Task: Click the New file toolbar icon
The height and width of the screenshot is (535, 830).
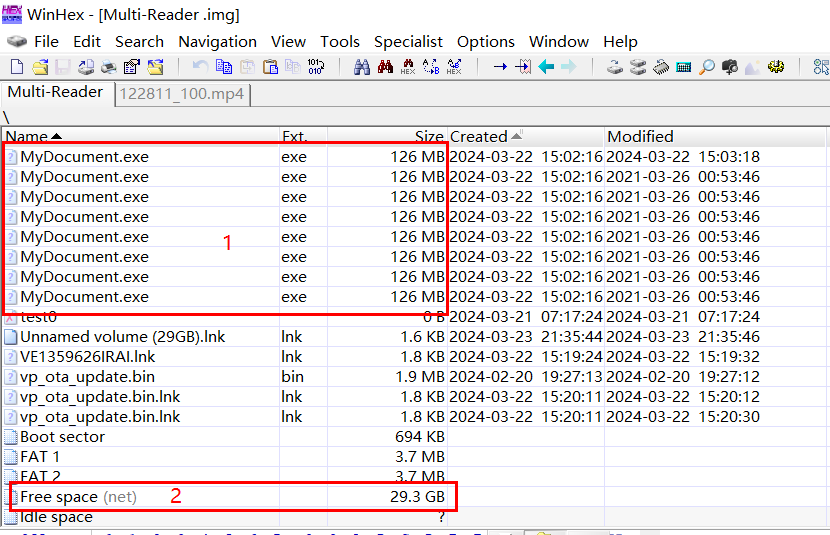Action: pyautogui.click(x=17, y=67)
